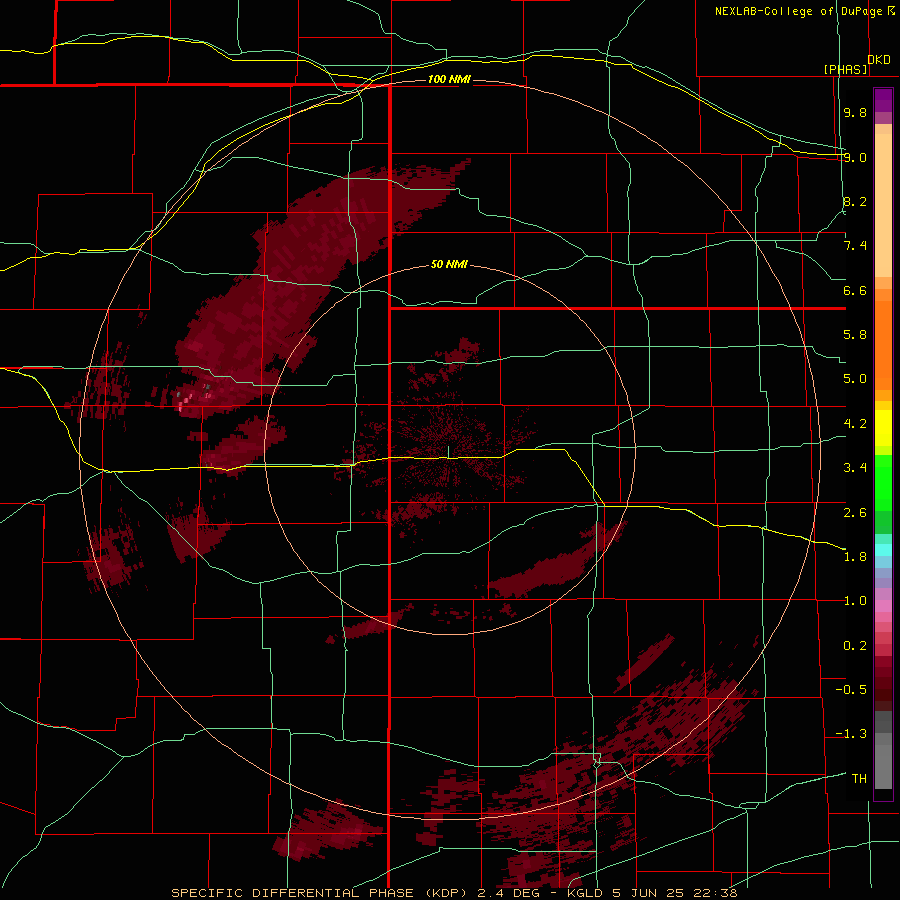The width and height of the screenshot is (900, 900).
Task: Click the 5.0 value on the color scale
Action: [855, 379]
